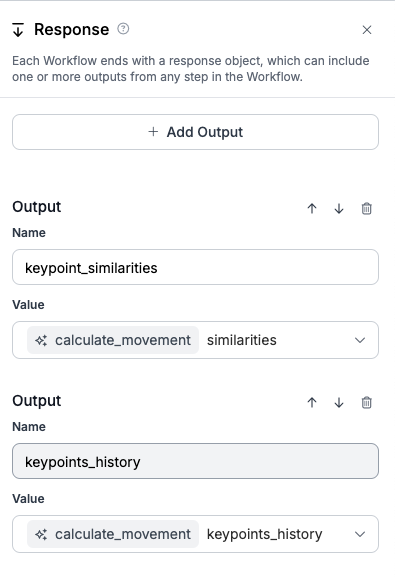Image resolution: width=395 pixels, height=577 pixels.
Task: Click the keypoint_similarities name field
Action: coord(195,267)
